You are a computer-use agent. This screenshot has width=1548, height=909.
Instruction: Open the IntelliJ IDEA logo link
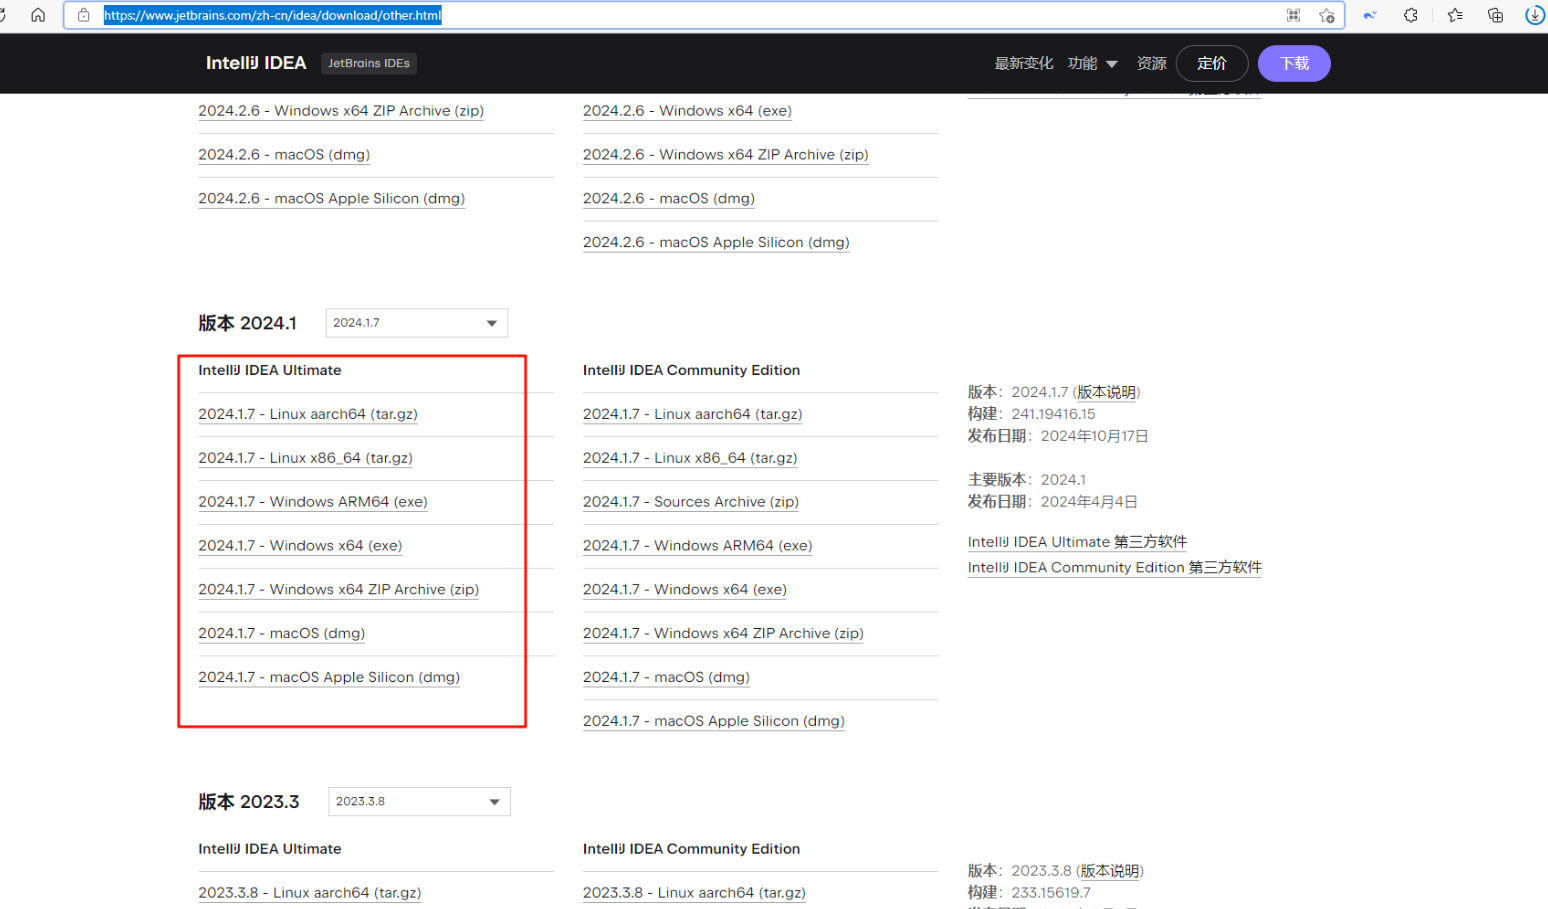[x=256, y=63]
